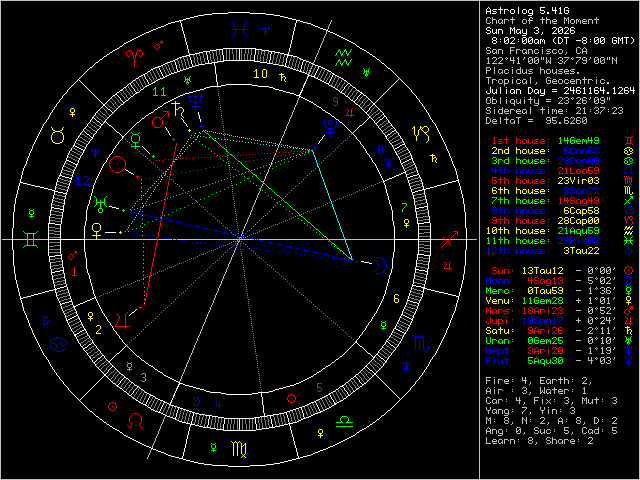This screenshot has height=480, width=640.
Task: Select house number 5 in the wheel
Action: pyautogui.click(x=319, y=387)
